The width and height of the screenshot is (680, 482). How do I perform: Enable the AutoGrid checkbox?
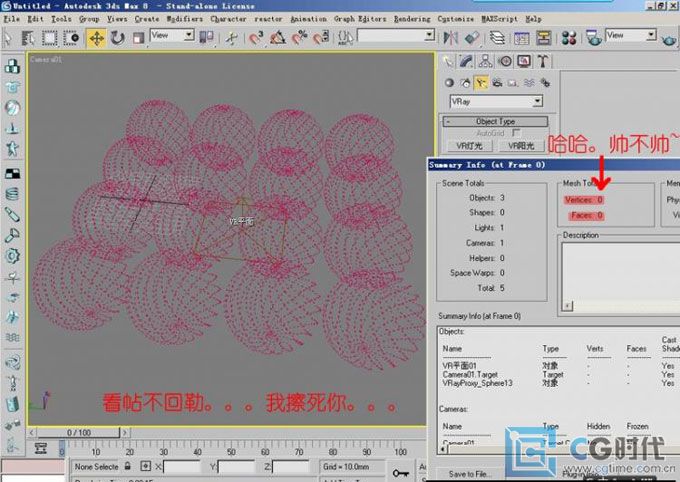[x=516, y=133]
